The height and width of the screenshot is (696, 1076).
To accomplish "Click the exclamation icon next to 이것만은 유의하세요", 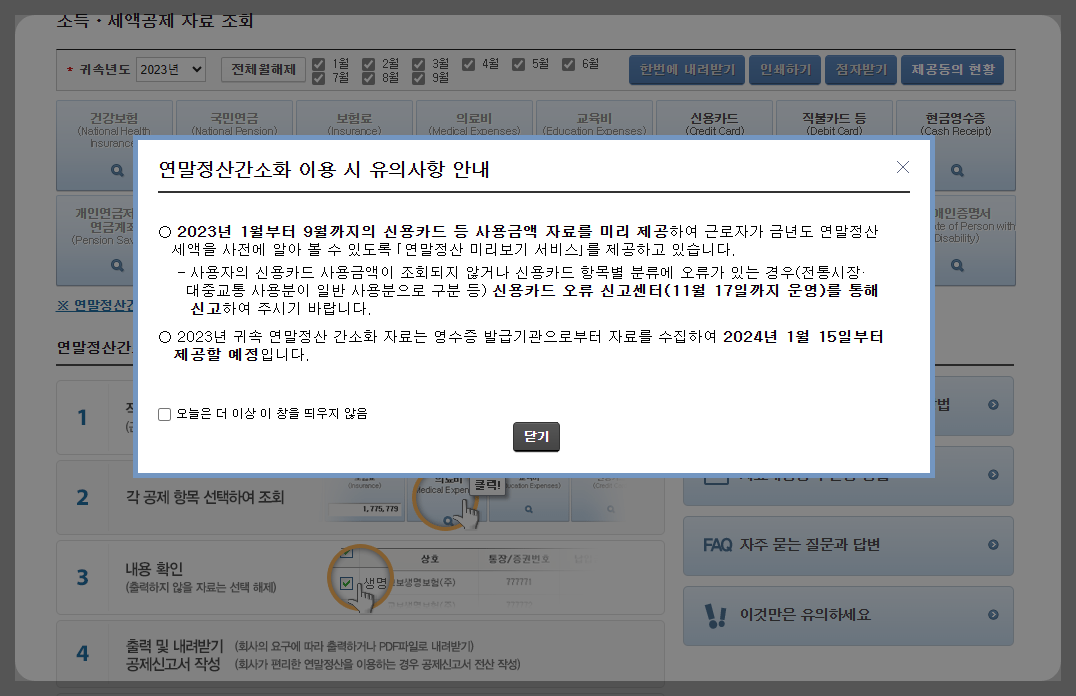I will click(716, 616).
